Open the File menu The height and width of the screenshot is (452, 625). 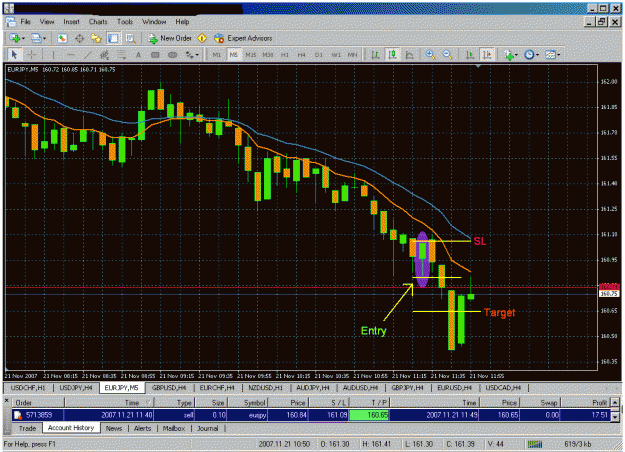click(x=26, y=22)
